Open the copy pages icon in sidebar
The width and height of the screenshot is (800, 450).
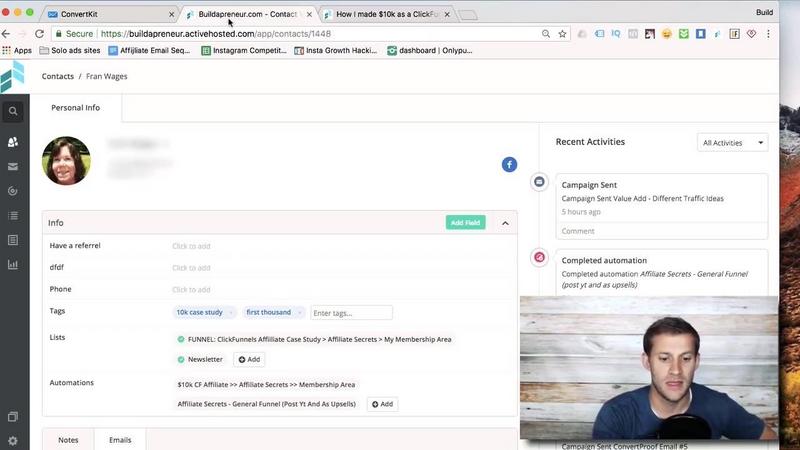click(13, 417)
